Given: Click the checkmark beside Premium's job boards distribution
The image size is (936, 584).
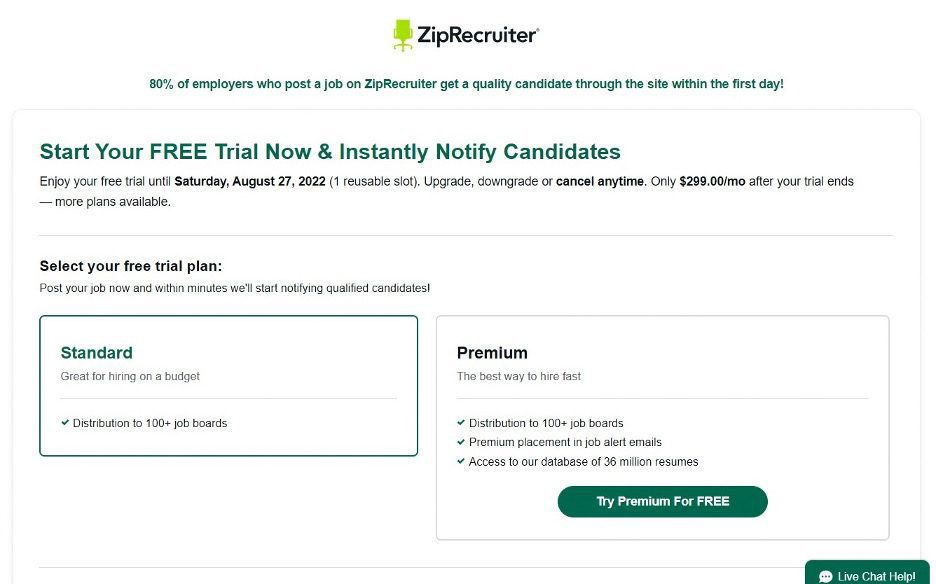Looking at the screenshot, I should click(461, 423).
